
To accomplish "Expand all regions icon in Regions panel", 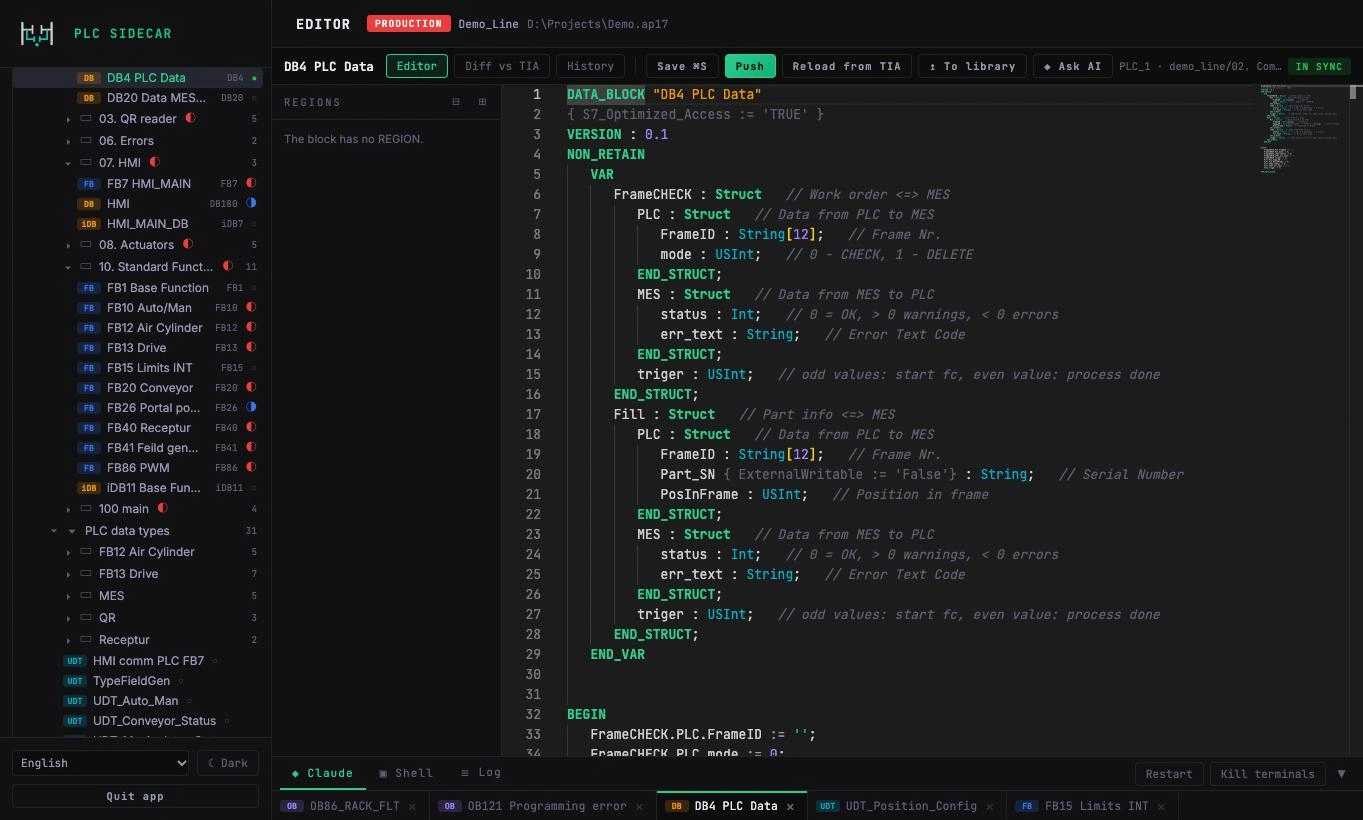I will pos(482,102).
